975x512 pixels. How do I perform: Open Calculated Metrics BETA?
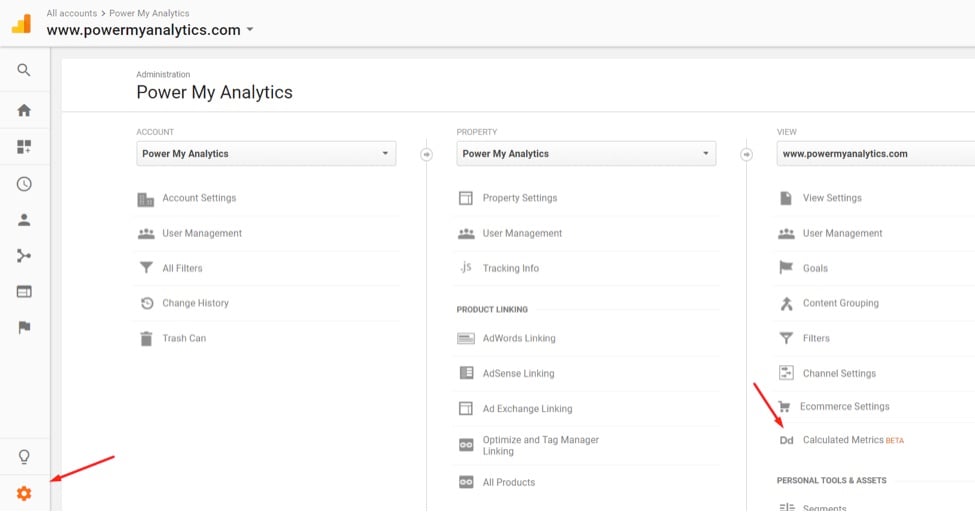coord(853,440)
